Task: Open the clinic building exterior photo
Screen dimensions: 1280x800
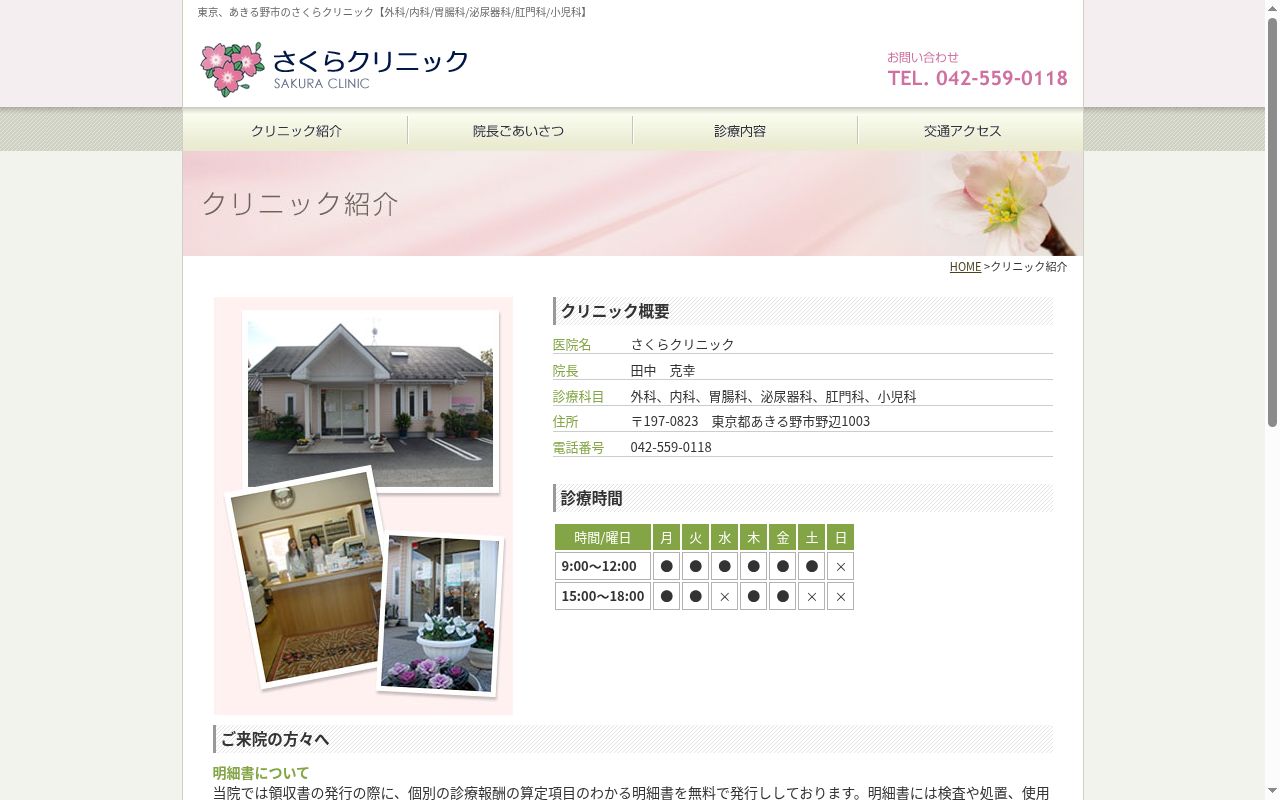Action: click(370, 400)
